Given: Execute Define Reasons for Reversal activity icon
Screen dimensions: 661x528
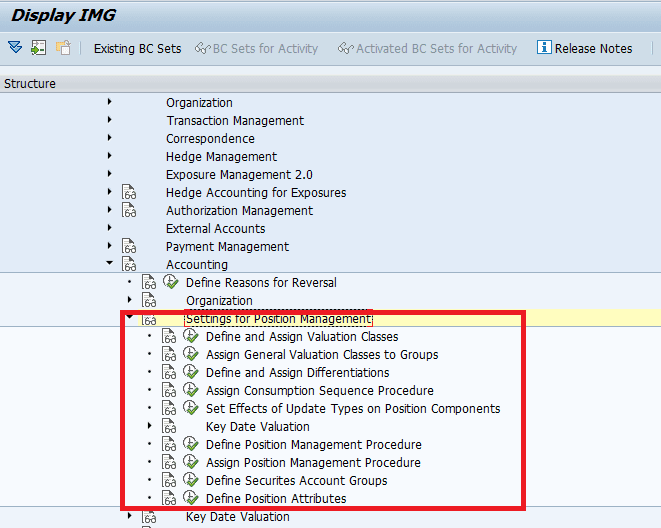Looking at the screenshot, I should pyautogui.click(x=171, y=283).
